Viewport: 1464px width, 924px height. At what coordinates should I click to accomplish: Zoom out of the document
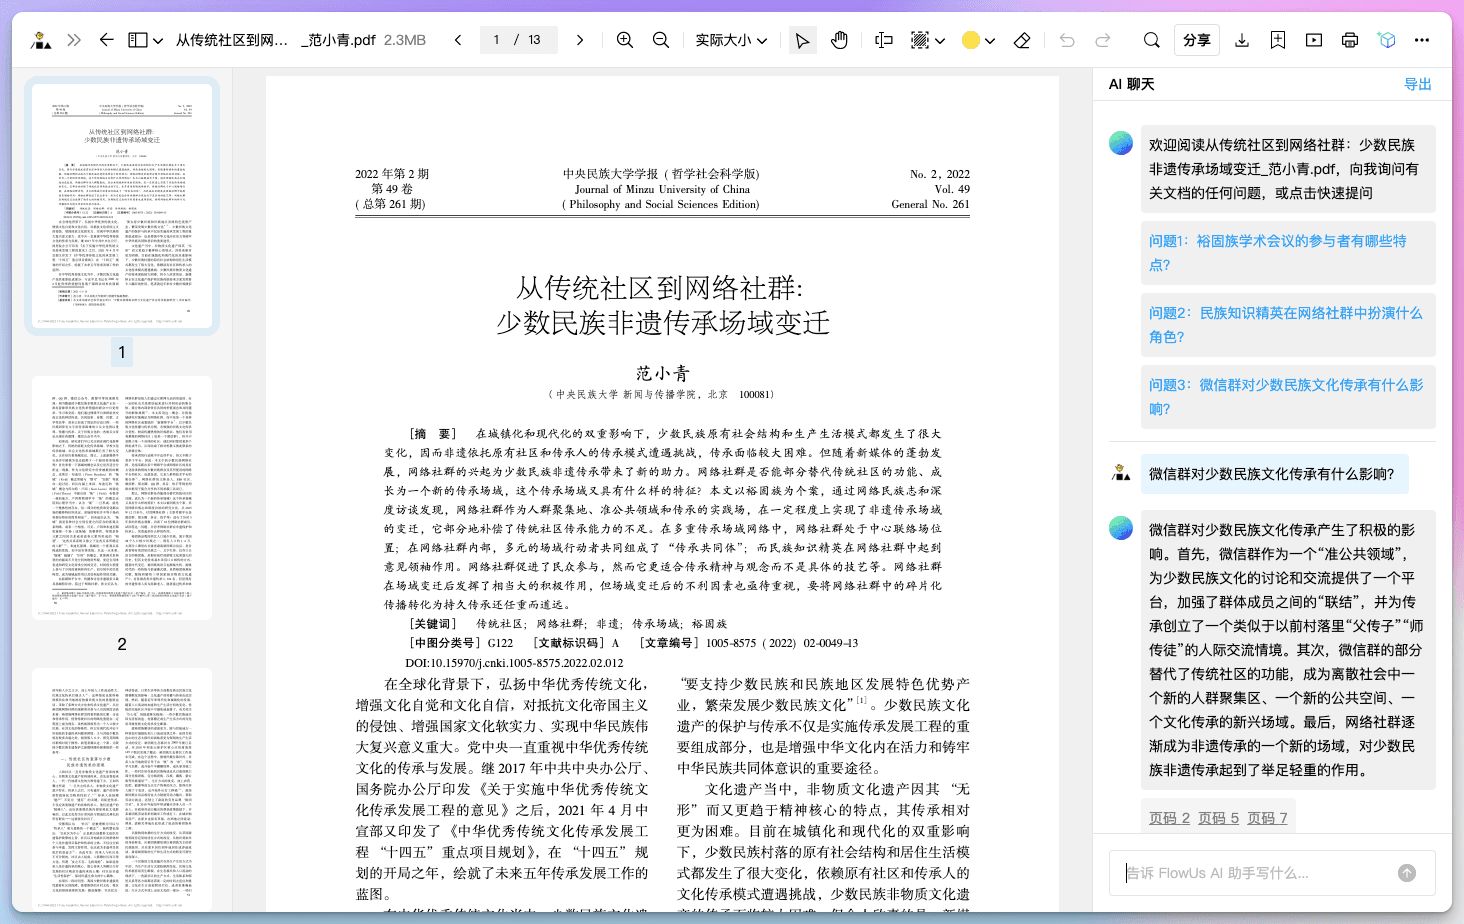[x=661, y=40]
